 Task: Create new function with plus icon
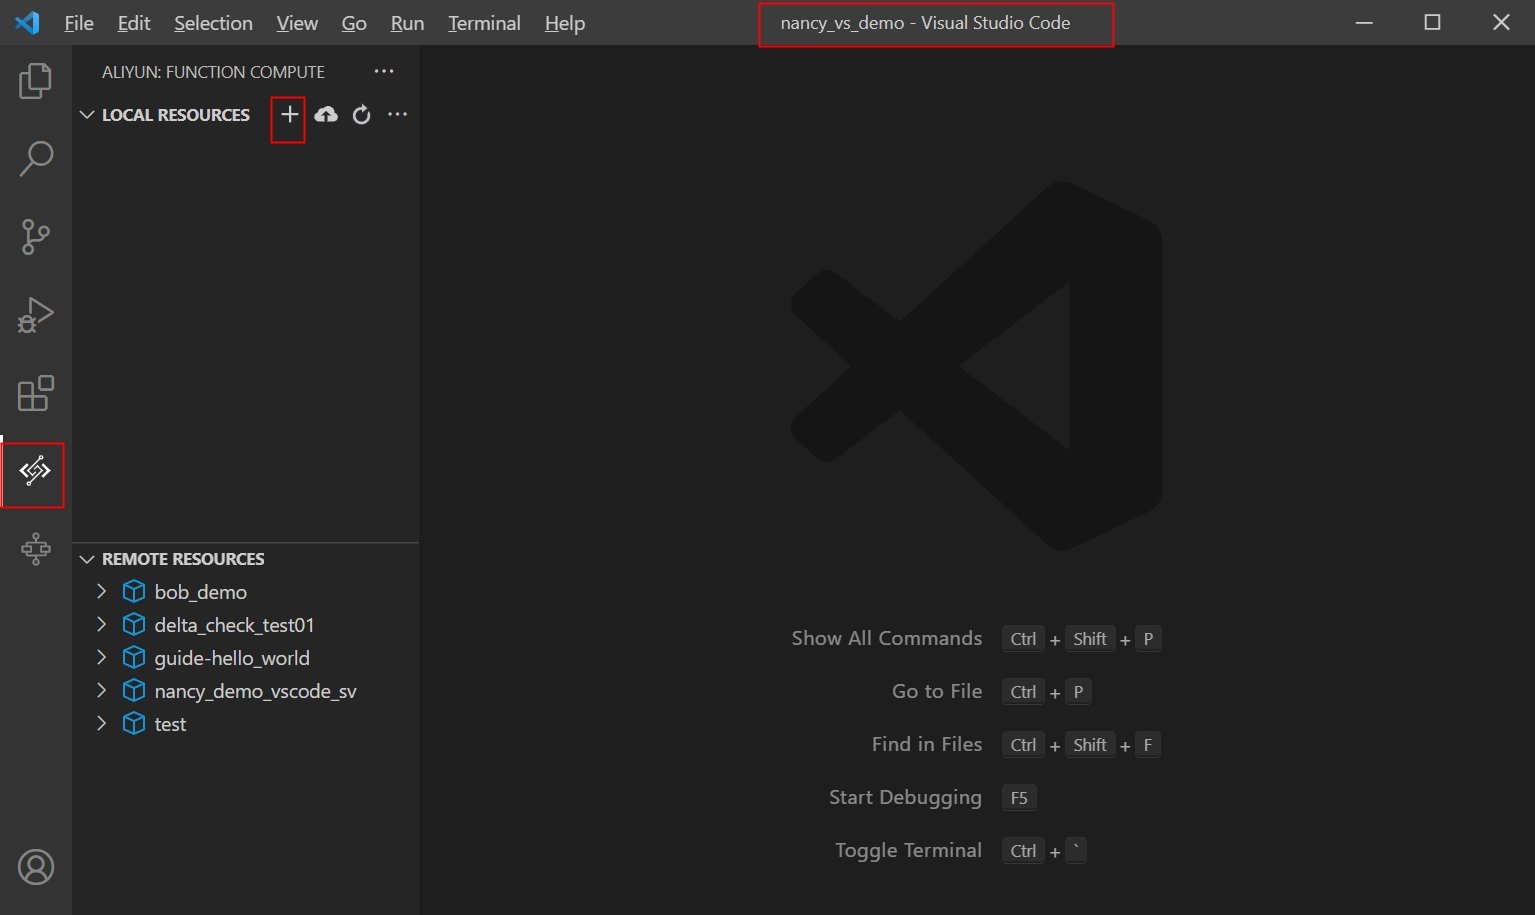[x=289, y=115]
